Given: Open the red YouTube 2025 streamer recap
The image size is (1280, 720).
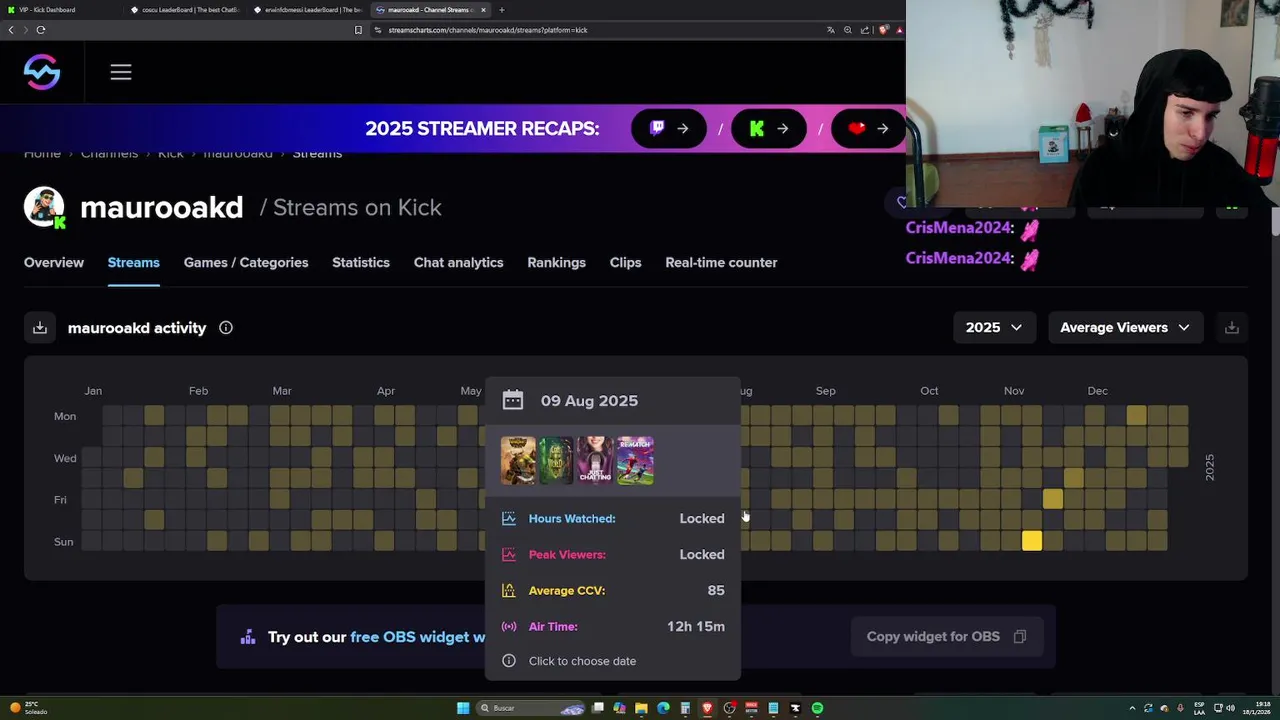Looking at the screenshot, I should (867, 128).
